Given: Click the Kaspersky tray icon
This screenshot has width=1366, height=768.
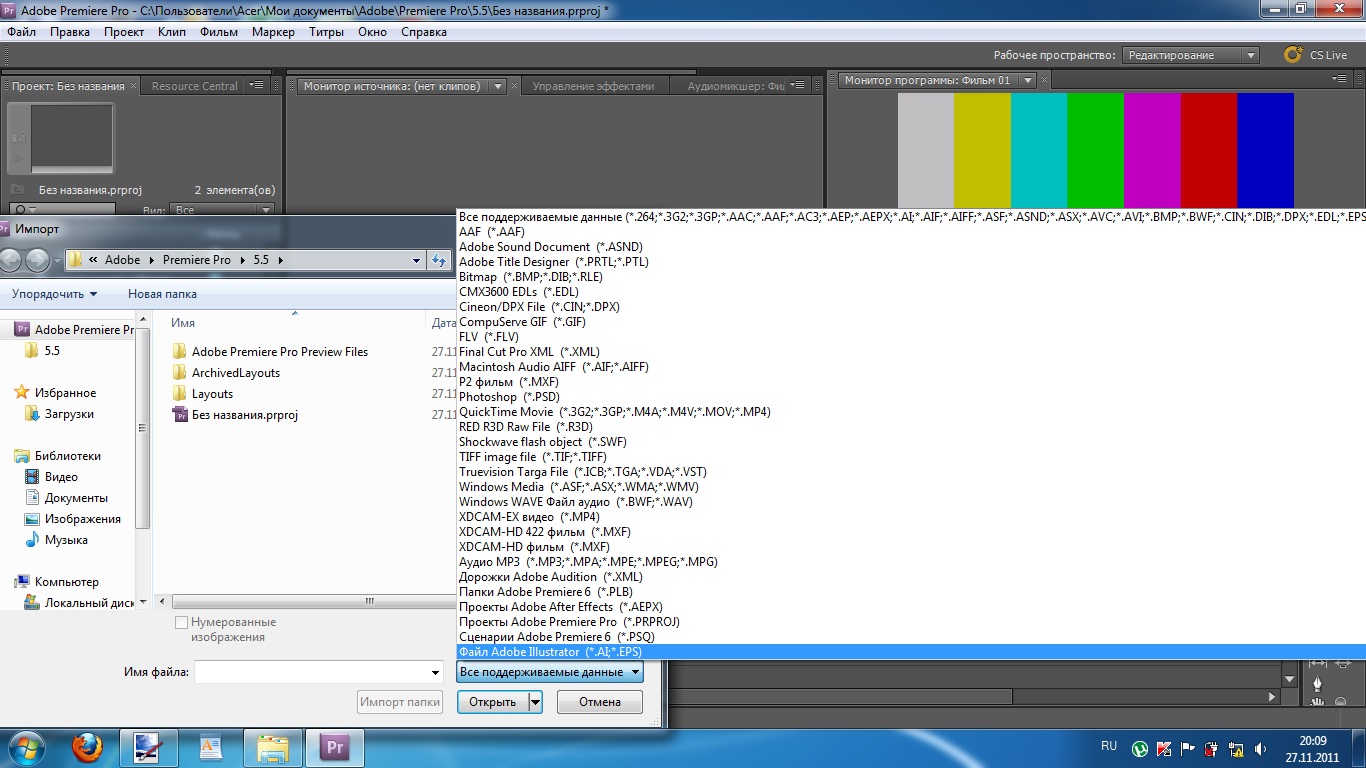Looking at the screenshot, I should (1164, 748).
